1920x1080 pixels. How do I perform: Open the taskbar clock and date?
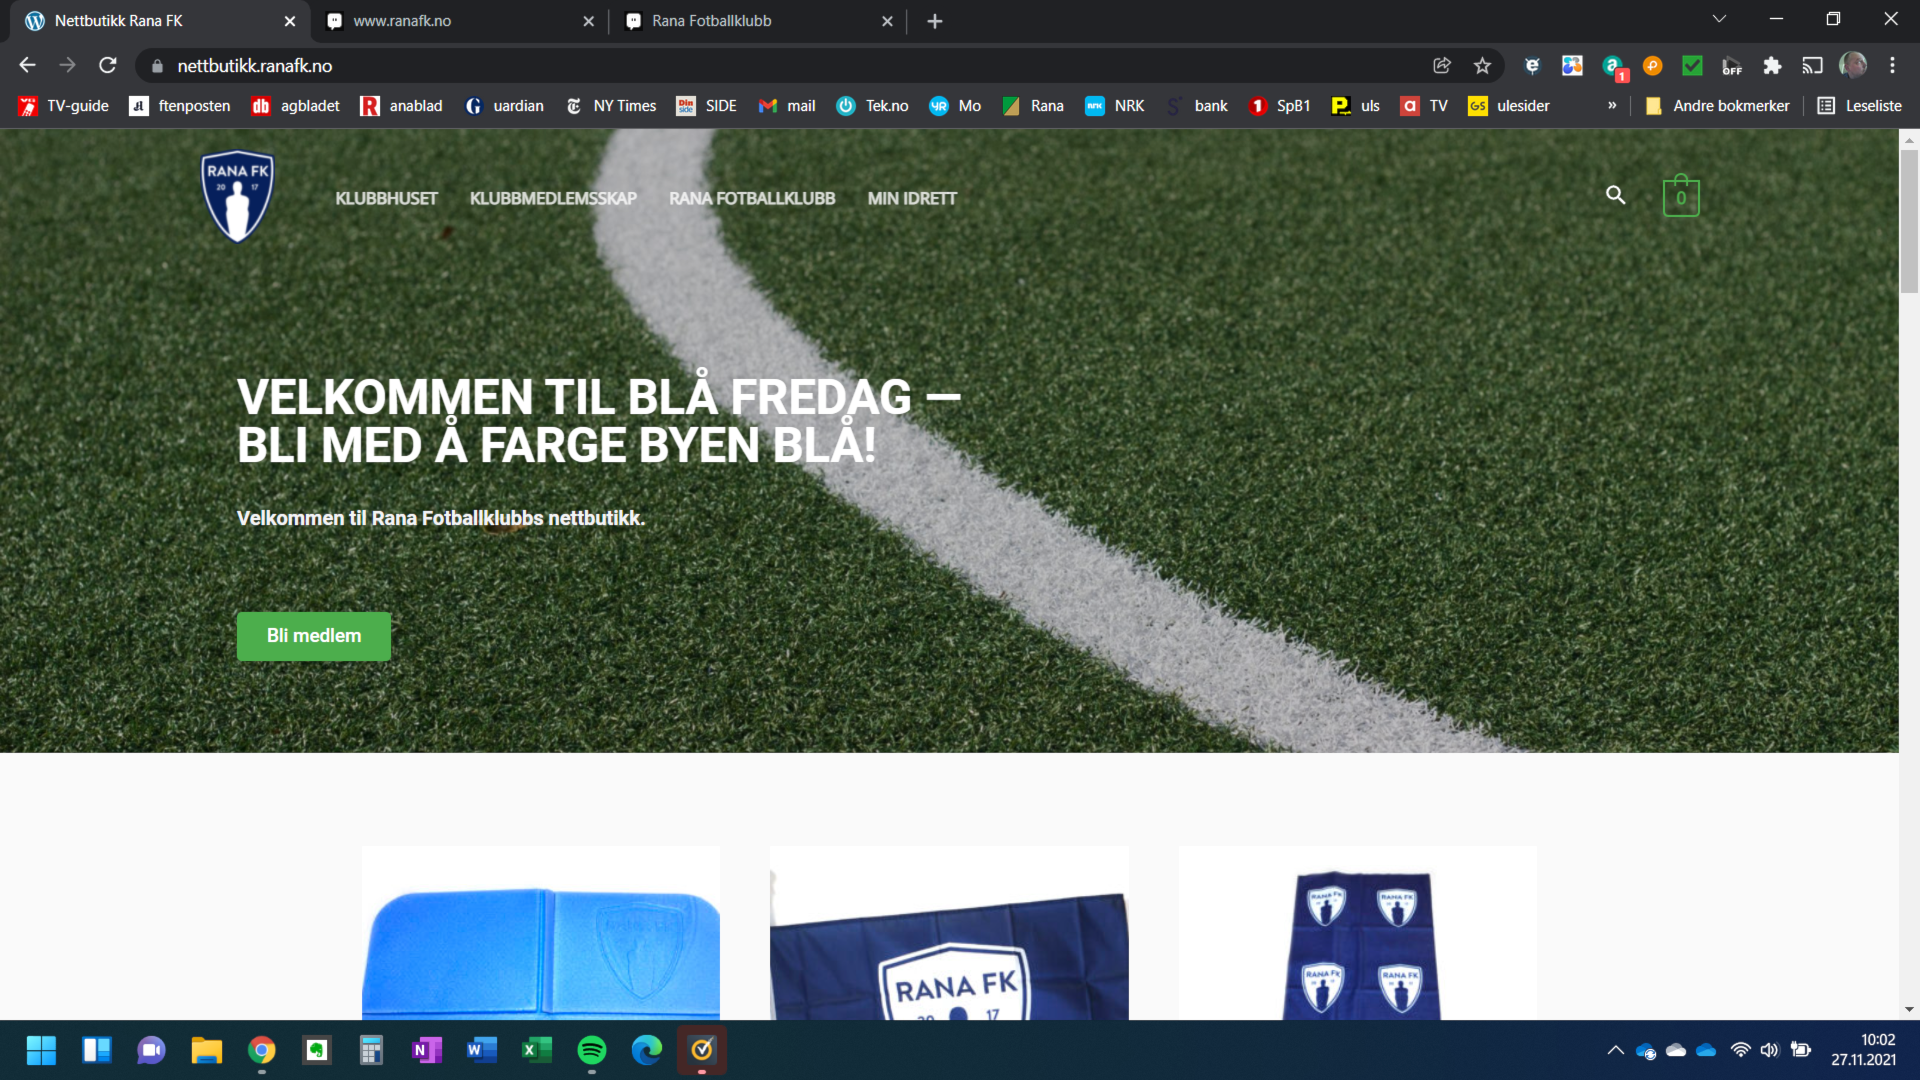pyautogui.click(x=1863, y=1050)
